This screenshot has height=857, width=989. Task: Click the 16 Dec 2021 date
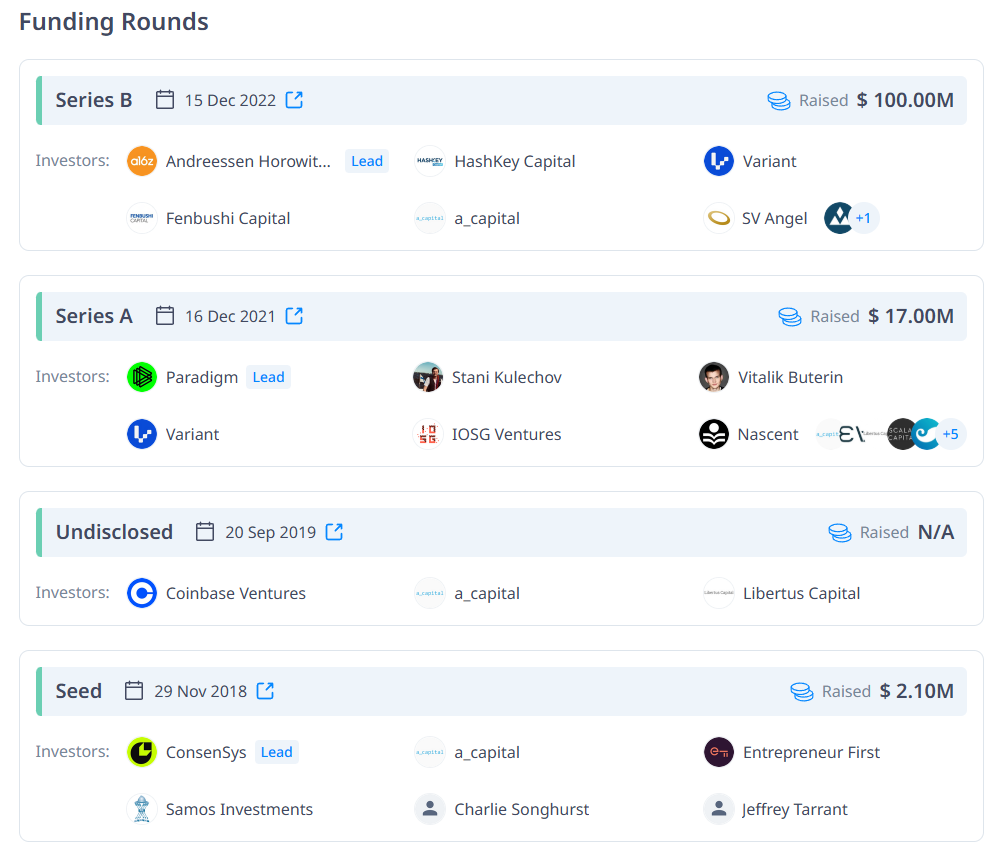(x=230, y=317)
